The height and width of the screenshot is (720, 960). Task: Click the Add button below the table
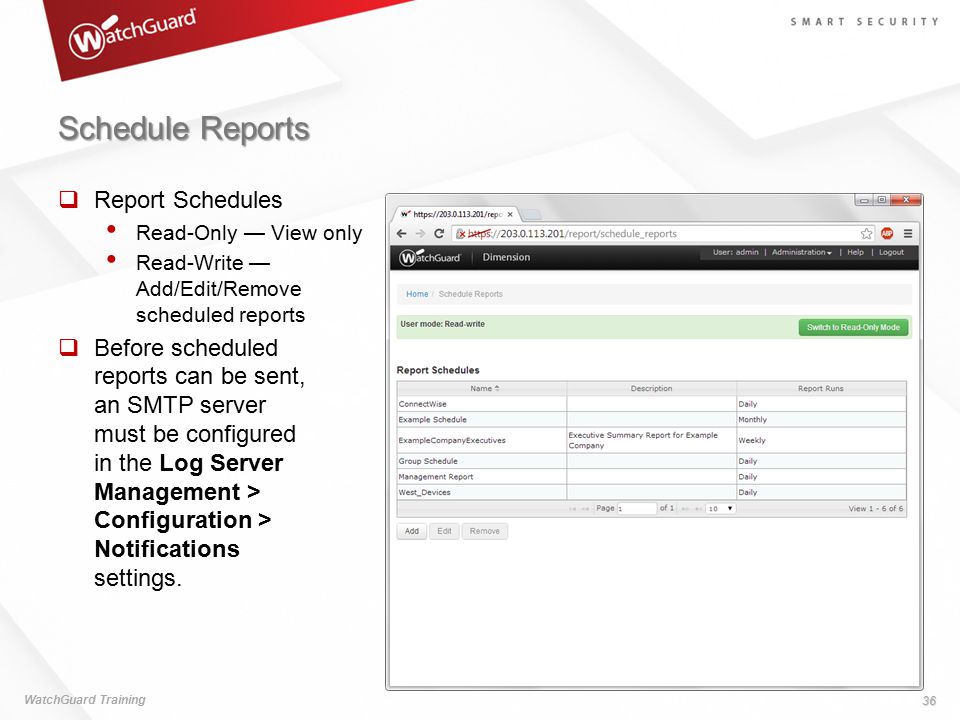point(411,531)
